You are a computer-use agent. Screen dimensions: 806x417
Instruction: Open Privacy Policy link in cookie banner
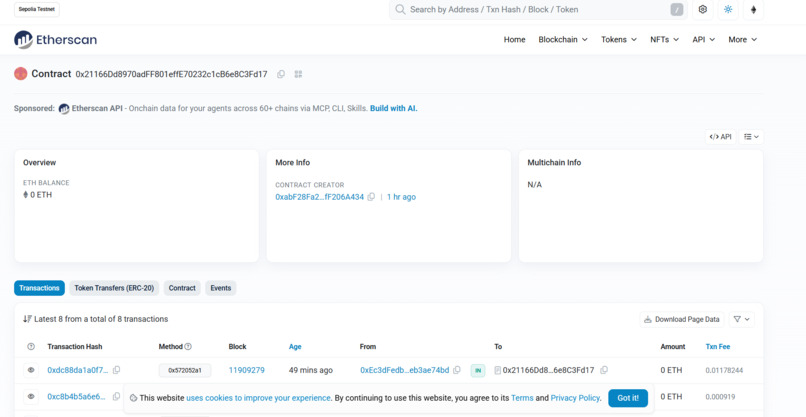coord(575,398)
